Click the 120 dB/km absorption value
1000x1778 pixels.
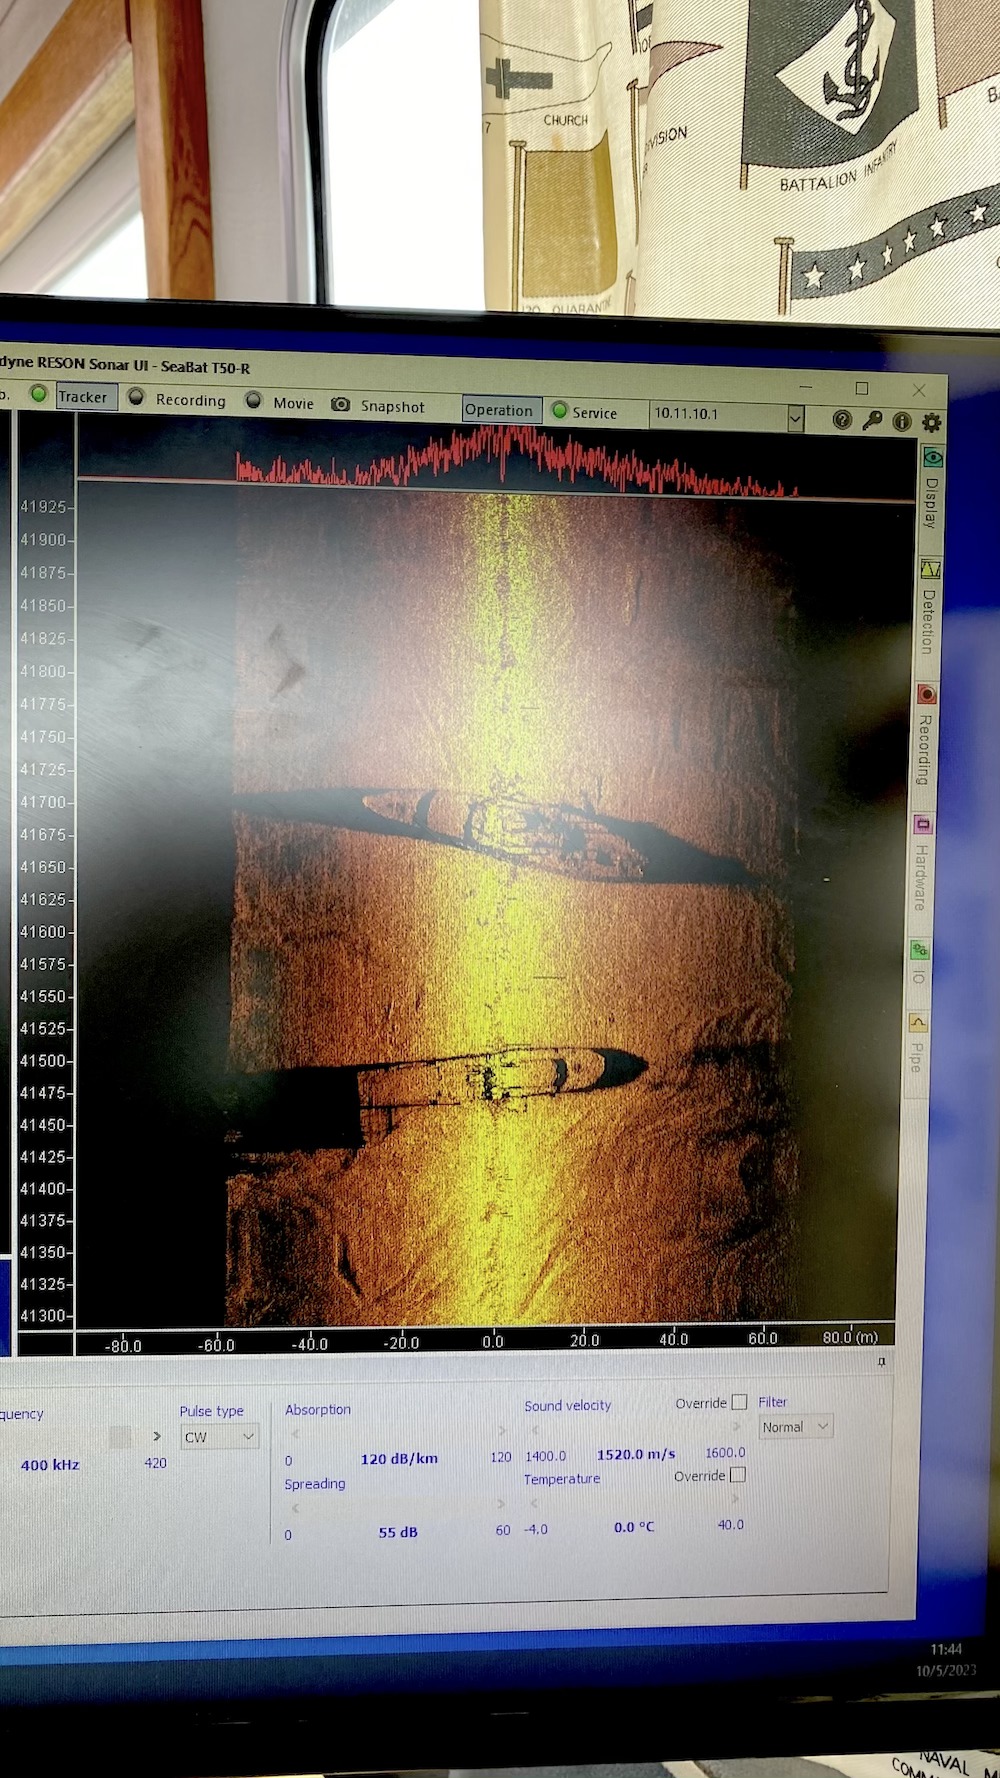pyautogui.click(x=399, y=1459)
